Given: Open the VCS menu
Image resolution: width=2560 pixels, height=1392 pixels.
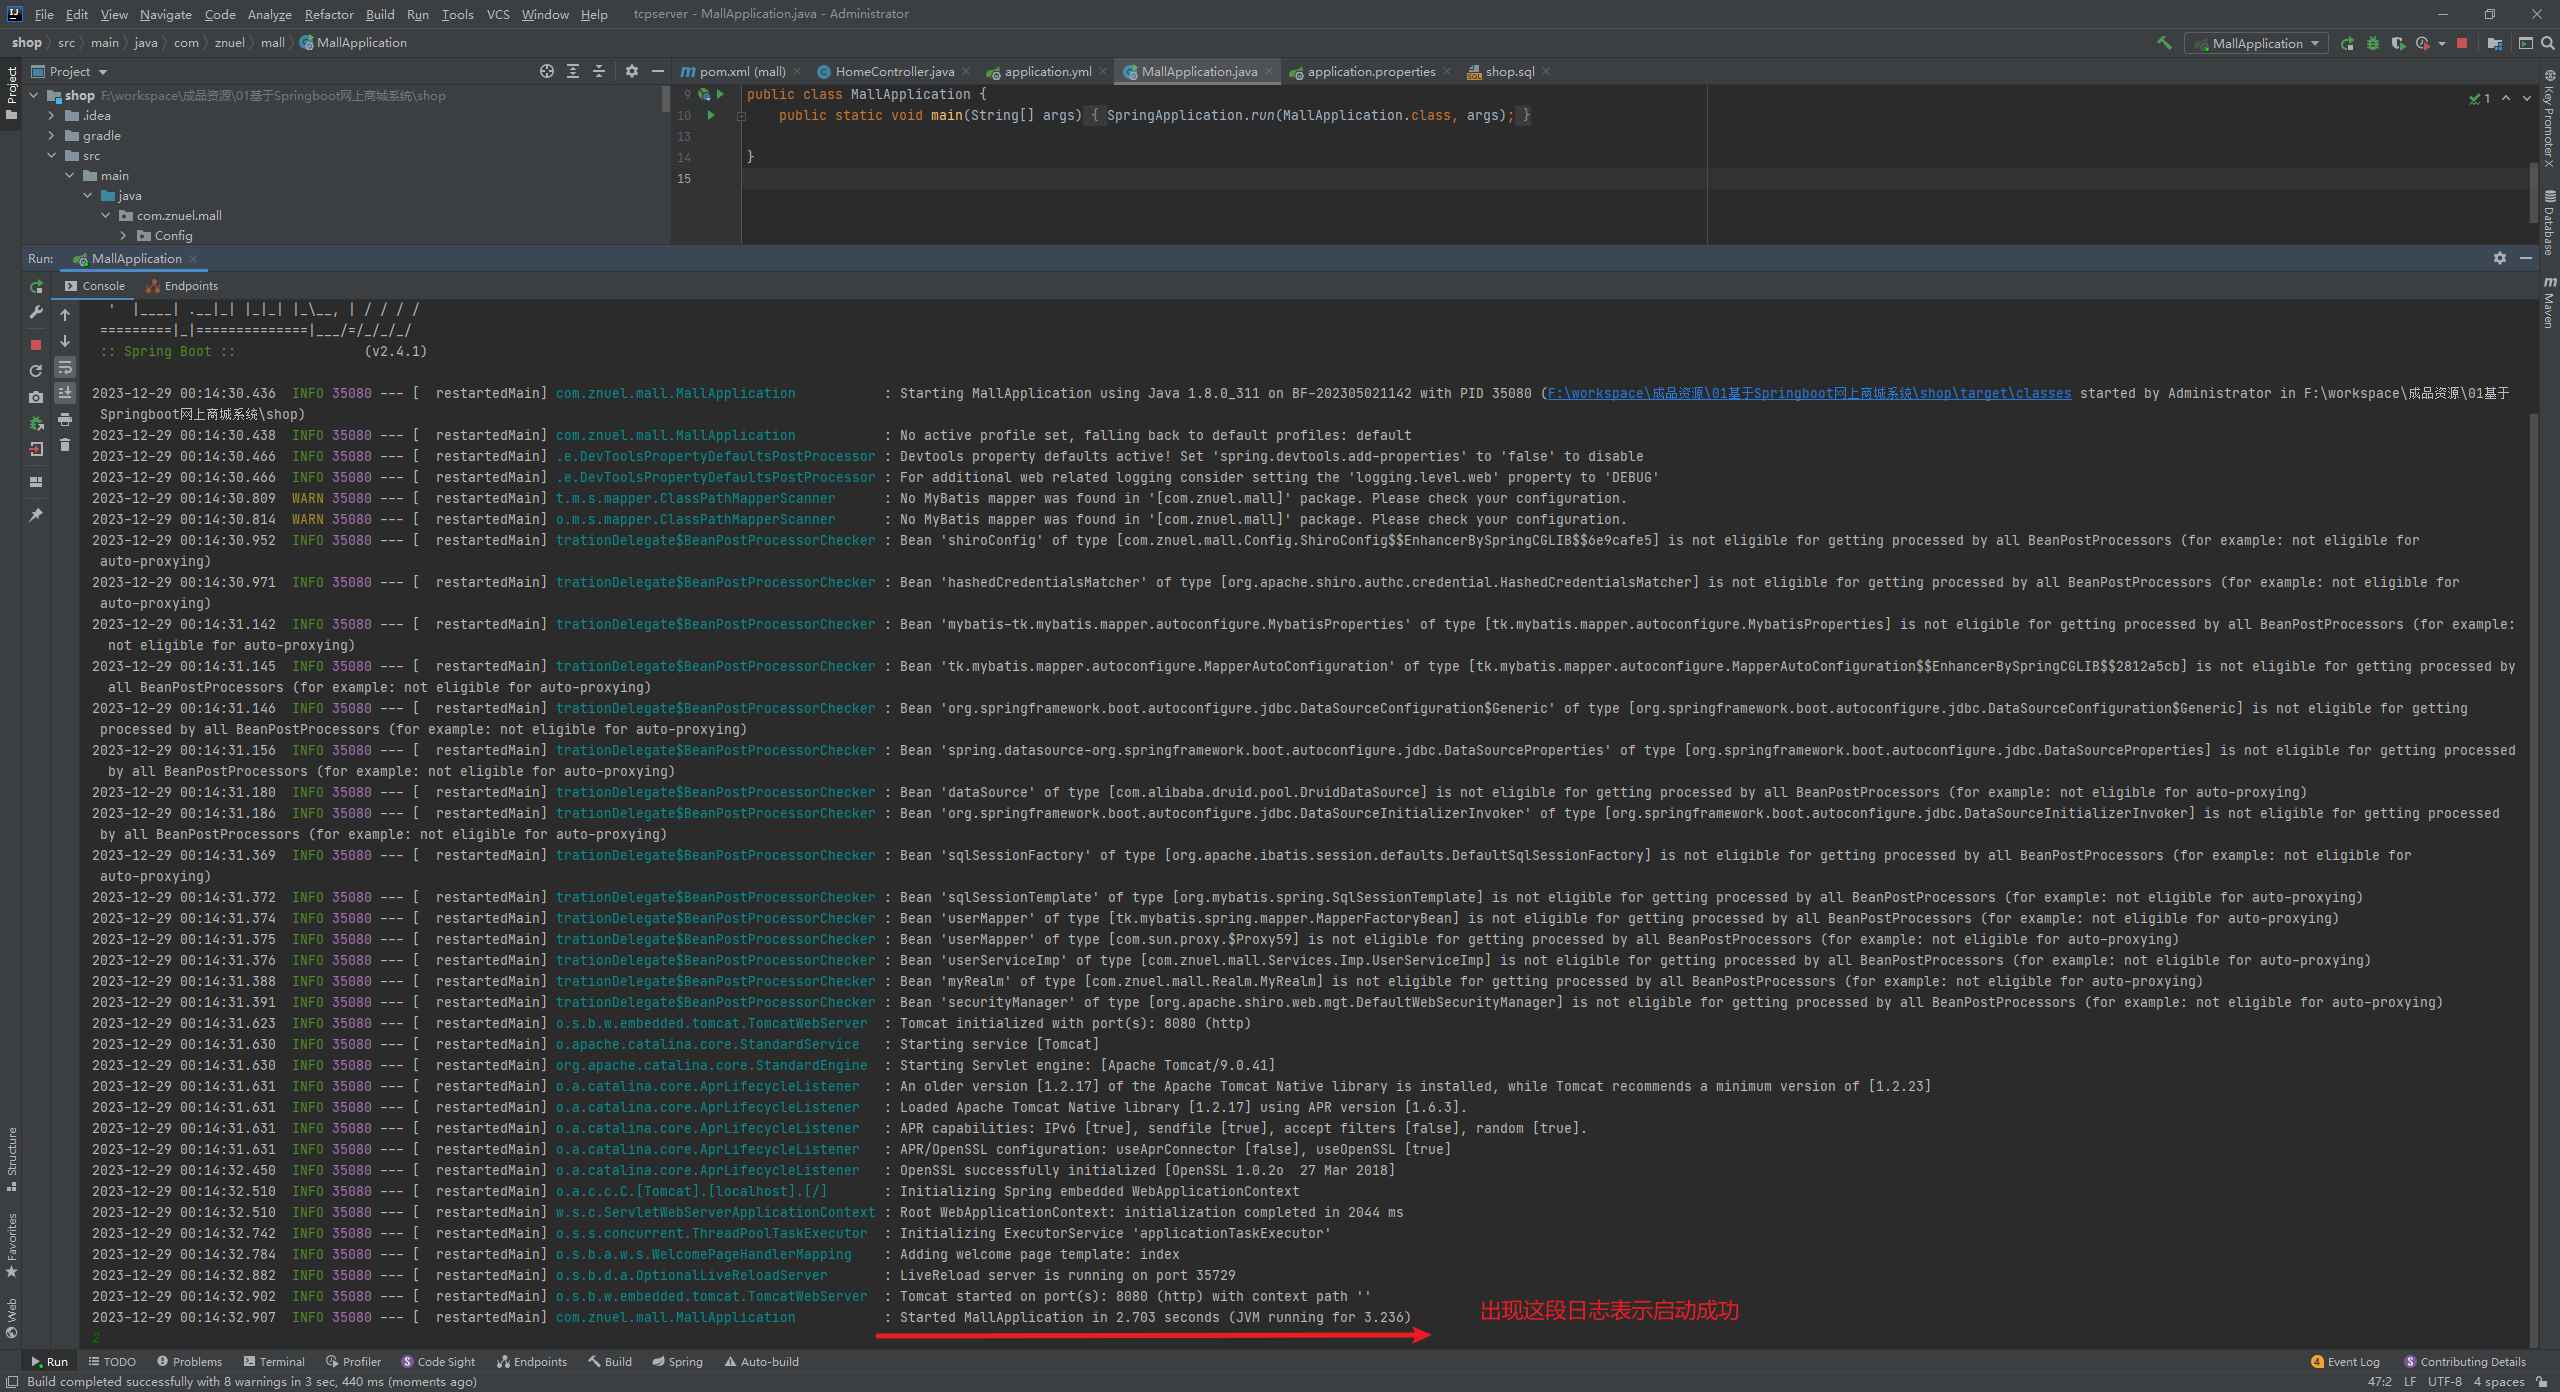Looking at the screenshot, I should (498, 14).
